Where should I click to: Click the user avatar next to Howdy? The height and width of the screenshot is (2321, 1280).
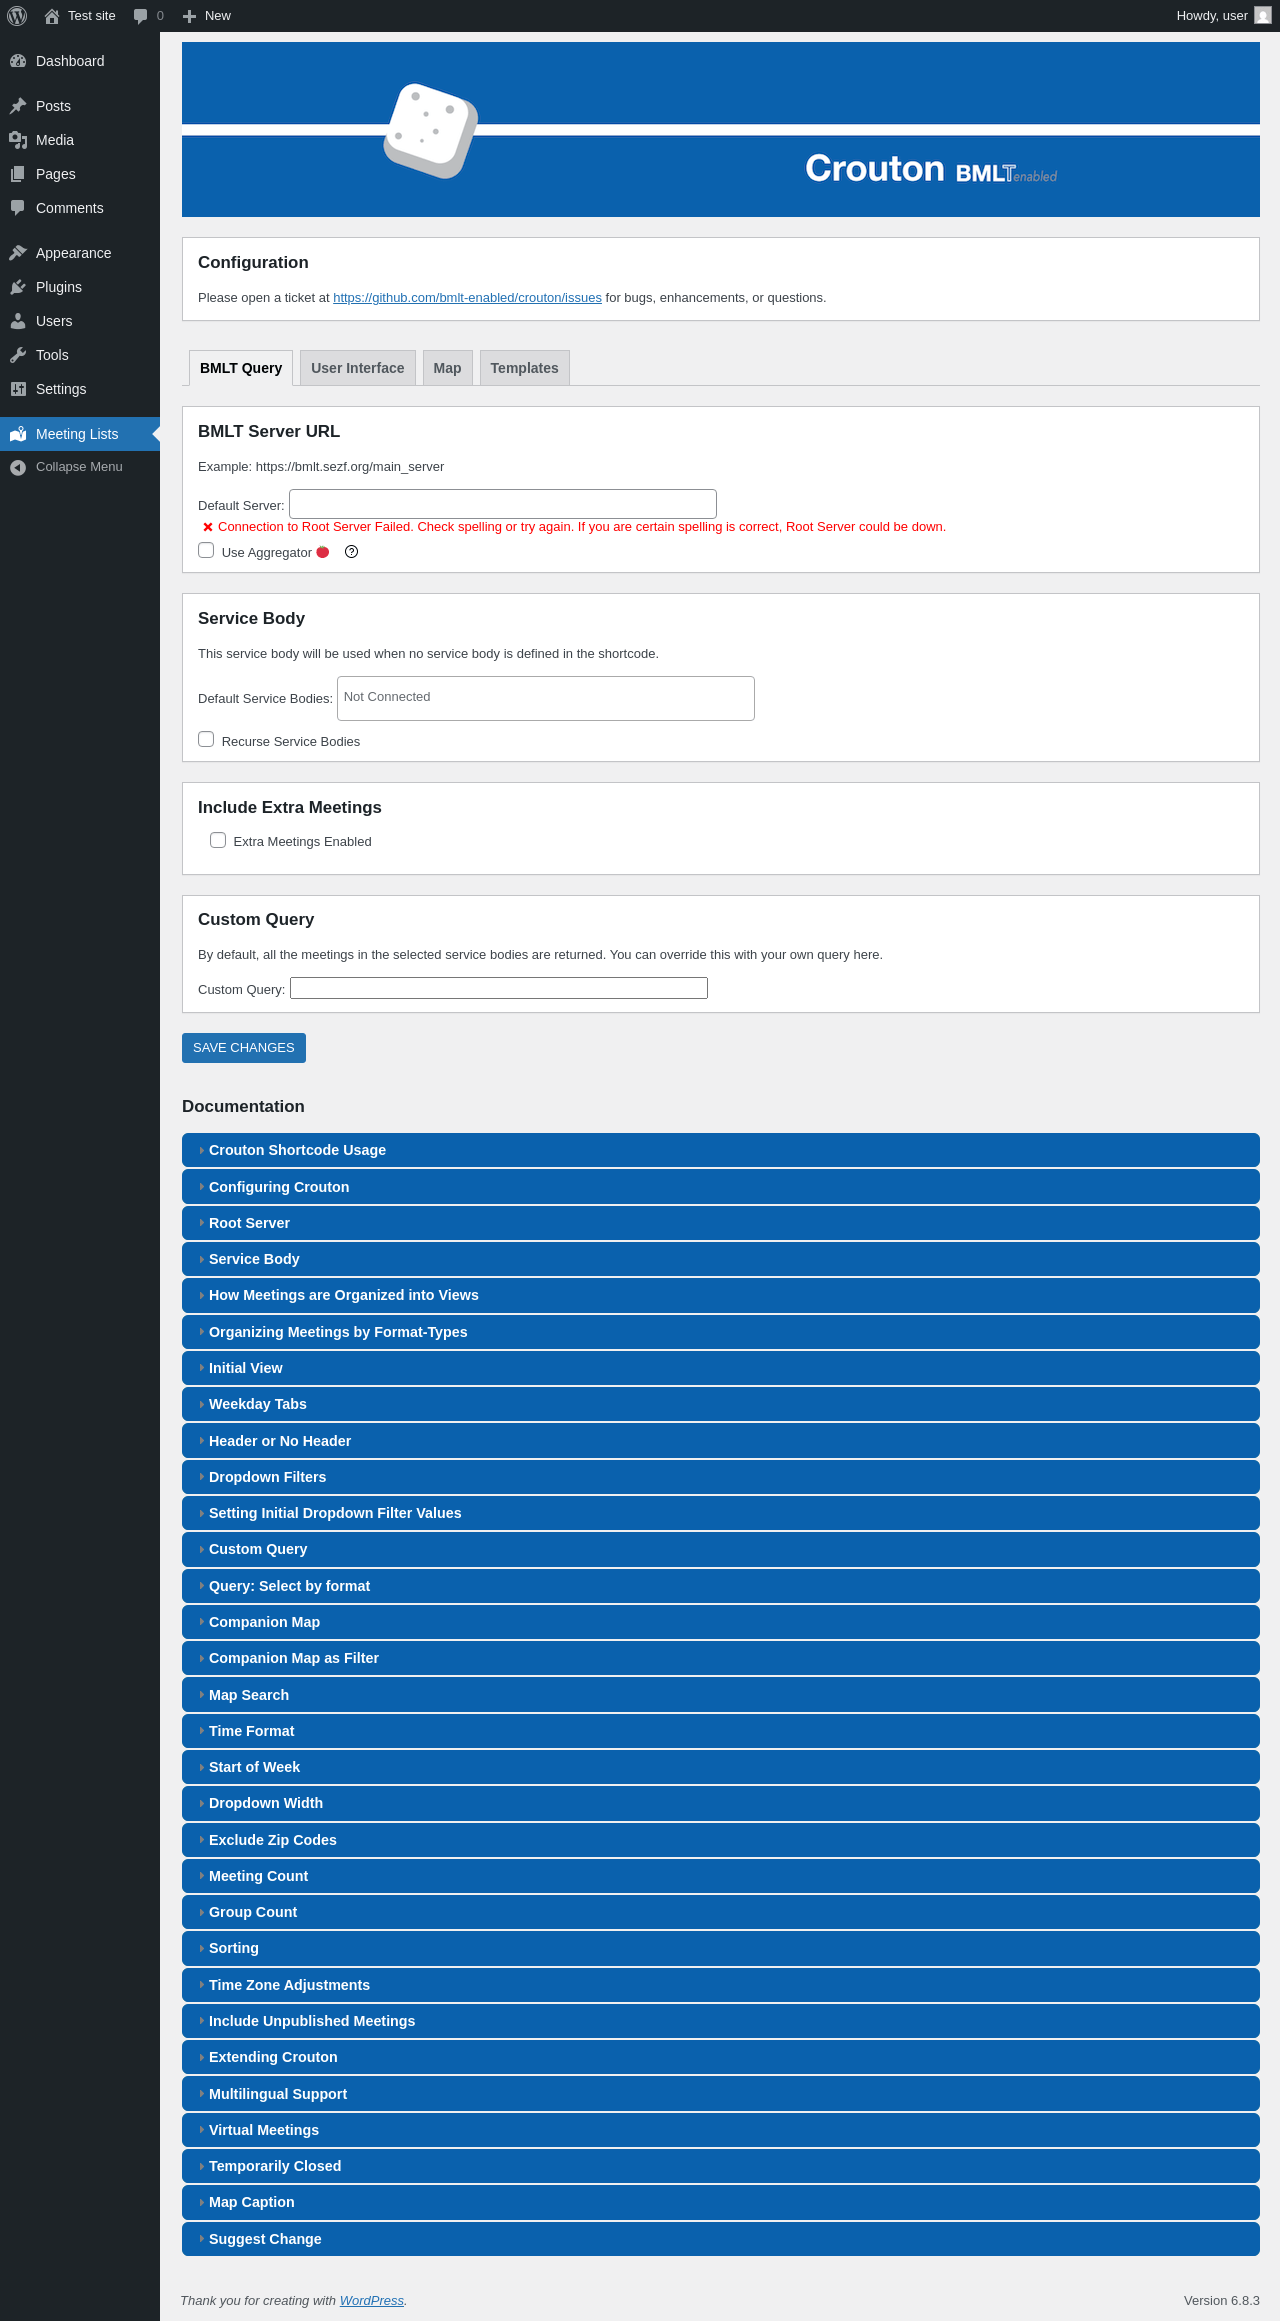tap(1263, 16)
